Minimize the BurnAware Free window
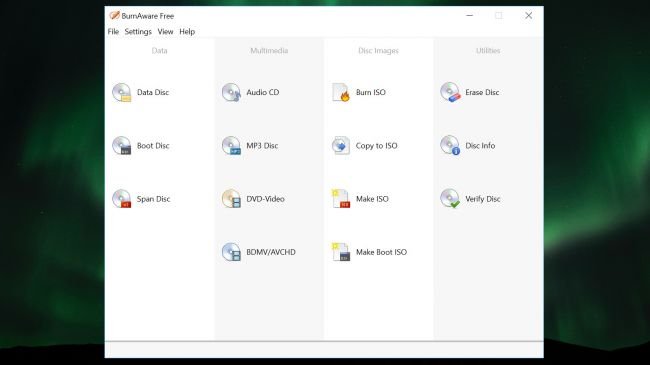Image resolution: width=650 pixels, height=365 pixels. [x=469, y=15]
